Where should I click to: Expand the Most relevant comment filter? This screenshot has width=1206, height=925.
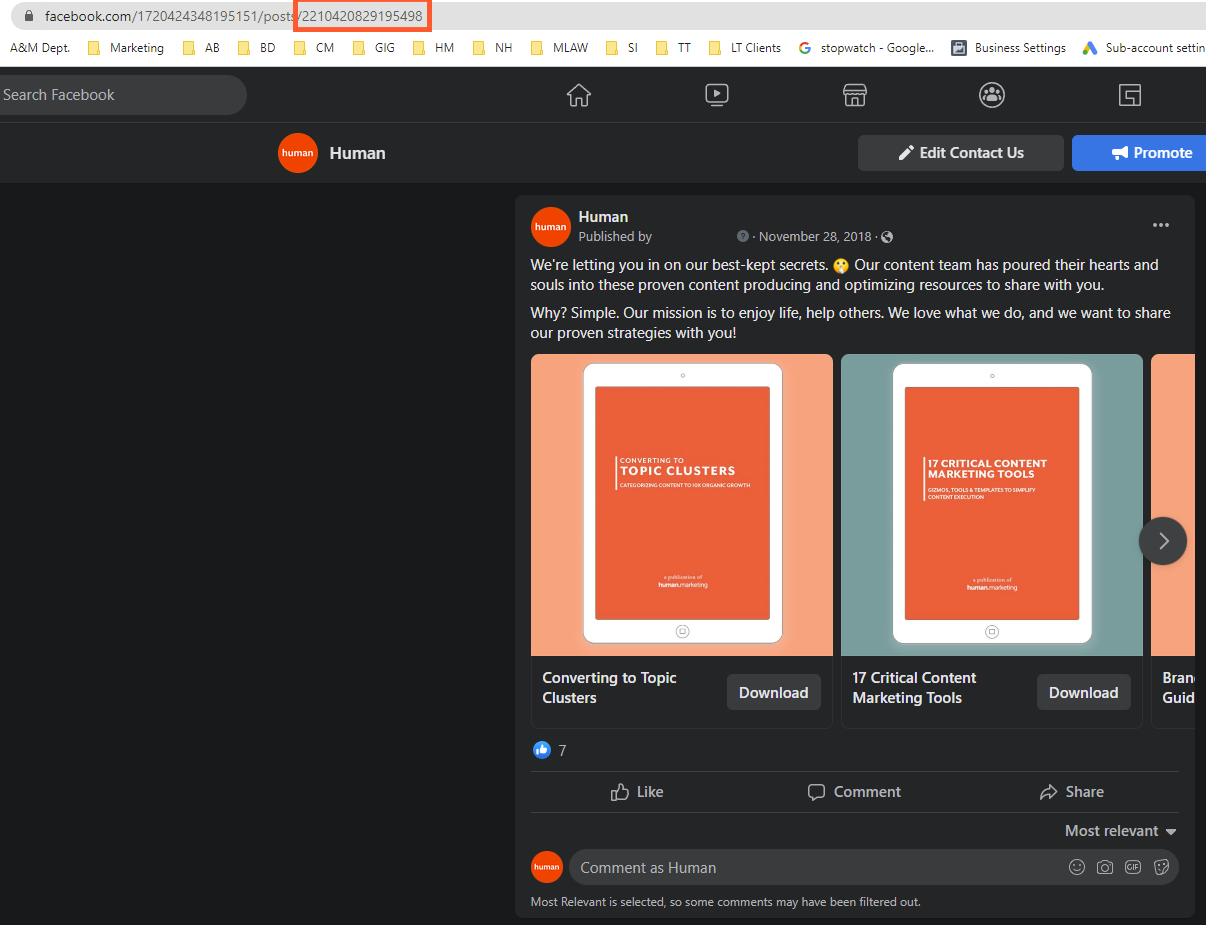coord(1120,831)
